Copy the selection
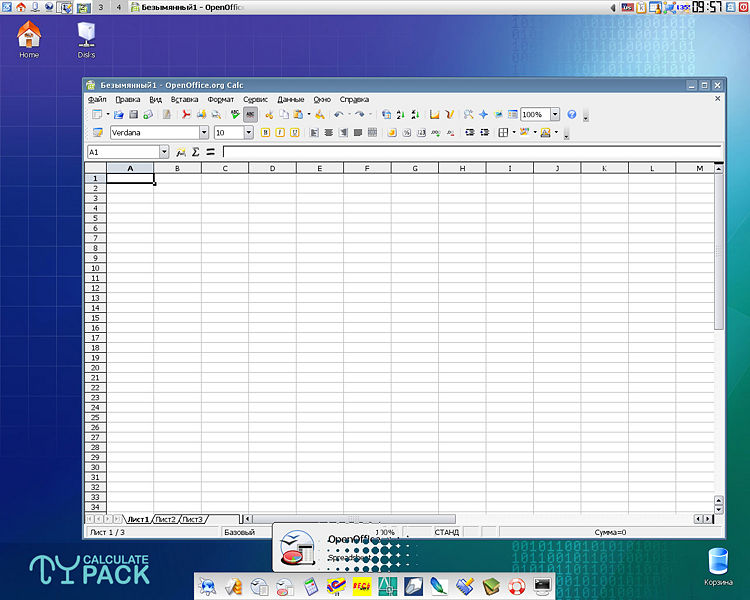This screenshot has width=750, height=600. [x=284, y=114]
